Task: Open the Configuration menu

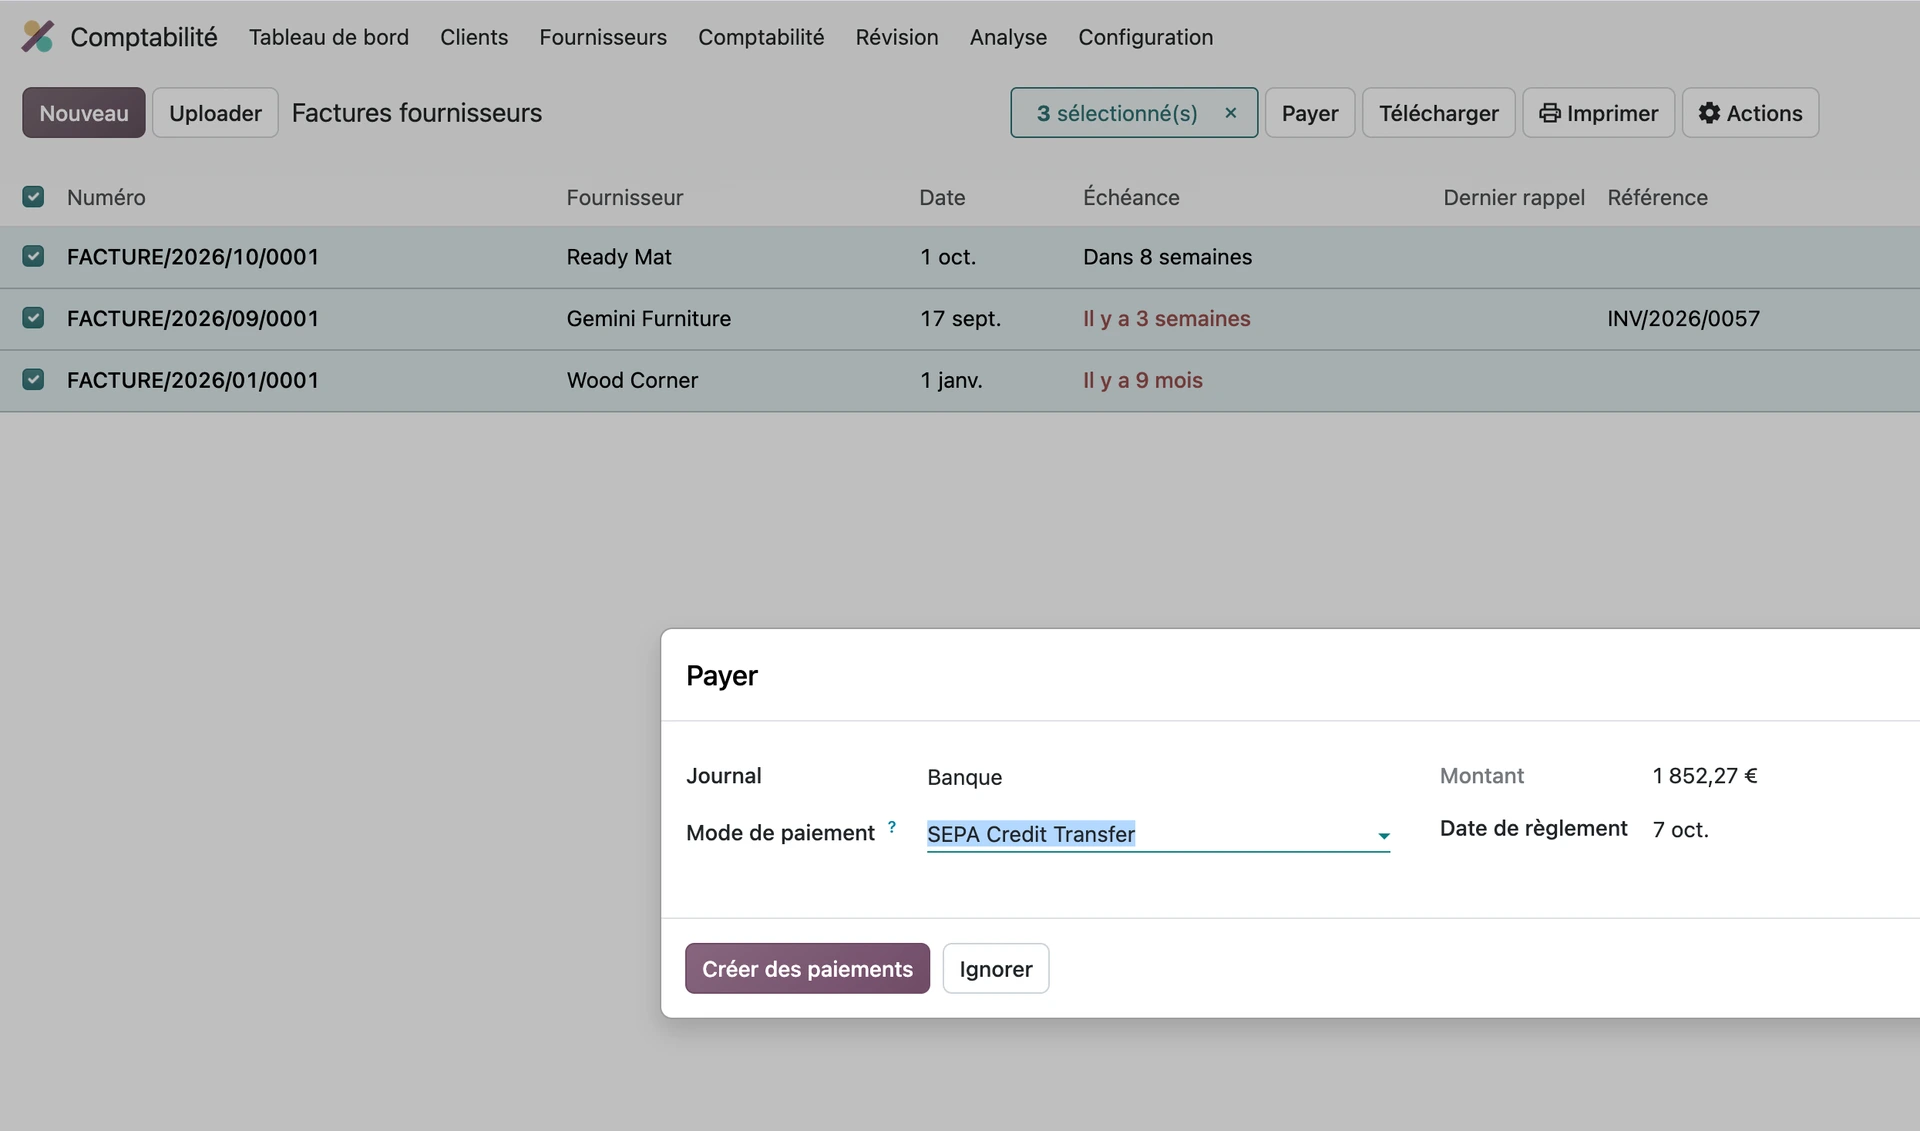Action: [x=1146, y=37]
